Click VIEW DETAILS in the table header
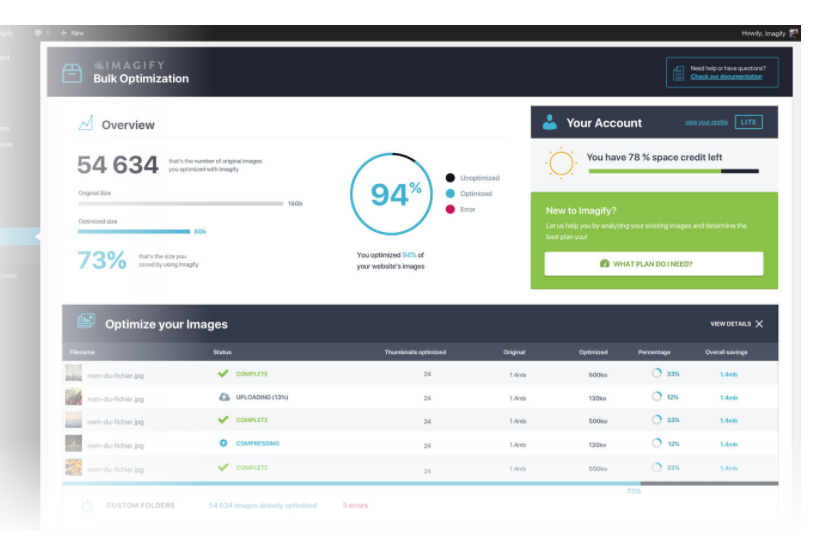 pyautogui.click(x=730, y=324)
